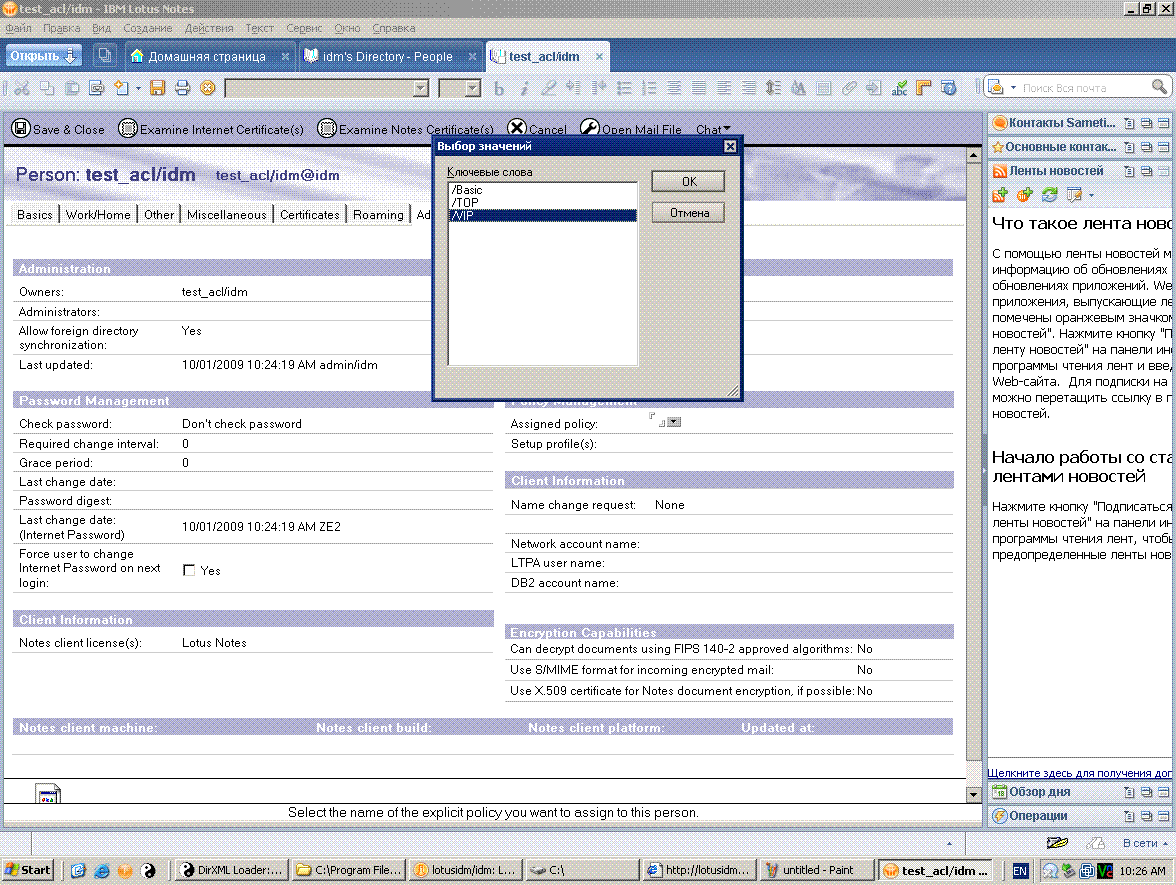
Task: Click the spell check 'abc' icon
Action: coord(899,88)
